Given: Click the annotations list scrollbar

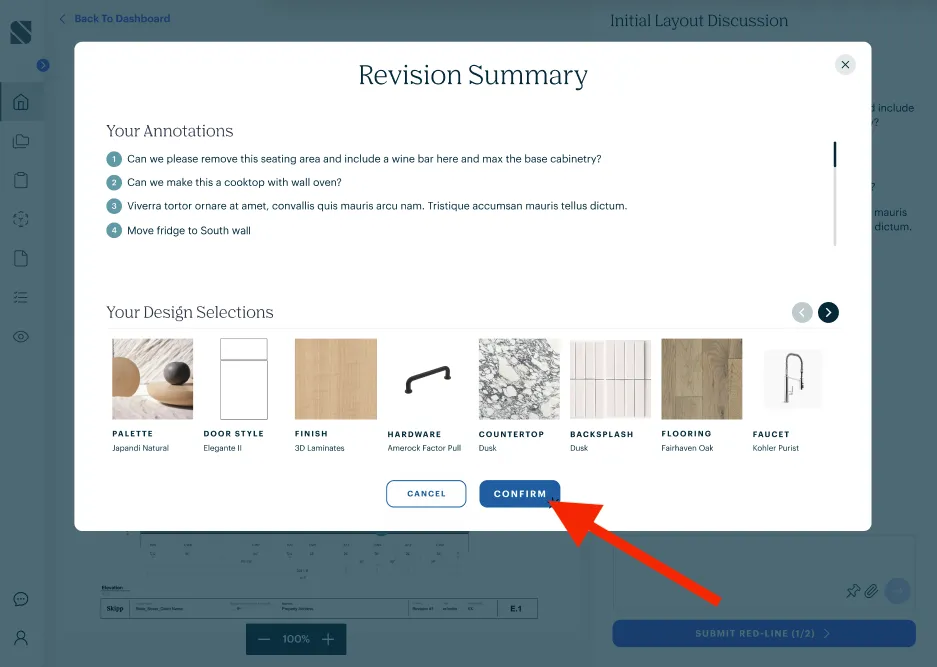Looking at the screenshot, I should [835, 193].
